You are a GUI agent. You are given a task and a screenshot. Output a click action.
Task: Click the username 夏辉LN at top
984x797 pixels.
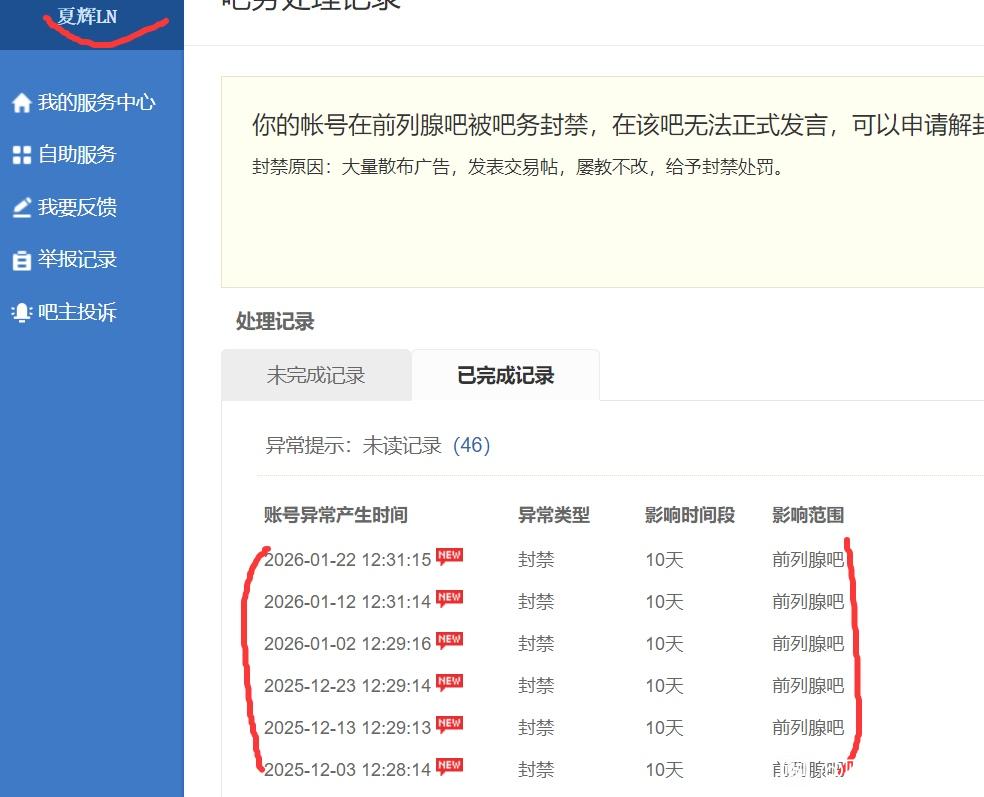click(x=87, y=17)
